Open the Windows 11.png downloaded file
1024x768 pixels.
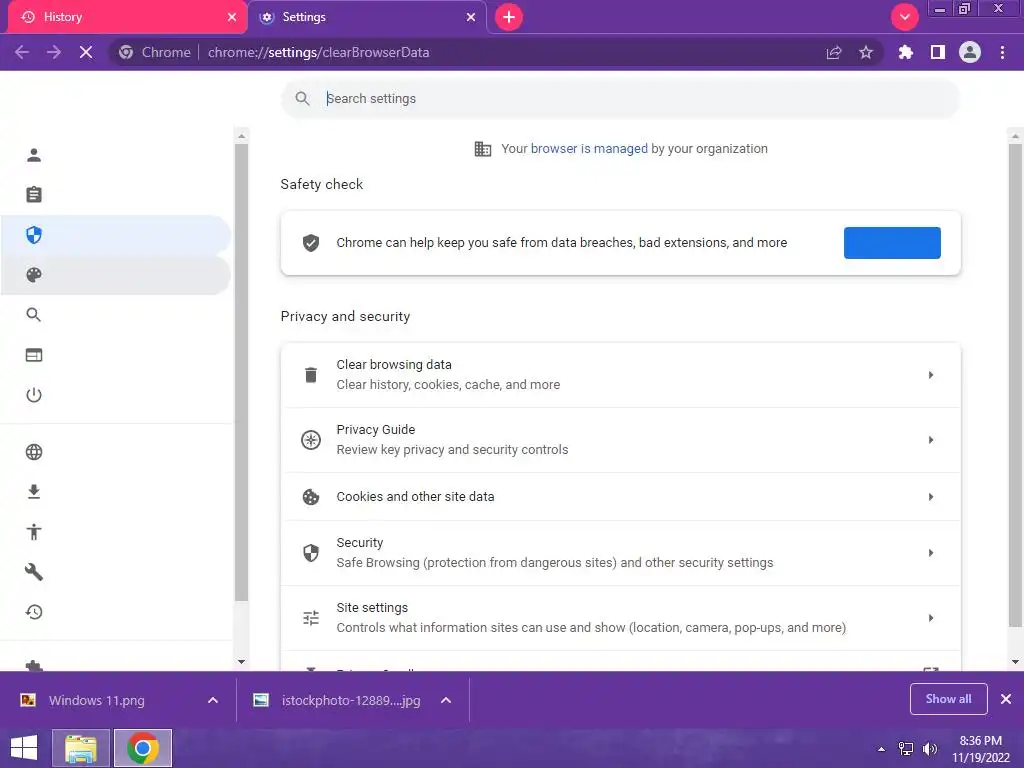pos(97,700)
